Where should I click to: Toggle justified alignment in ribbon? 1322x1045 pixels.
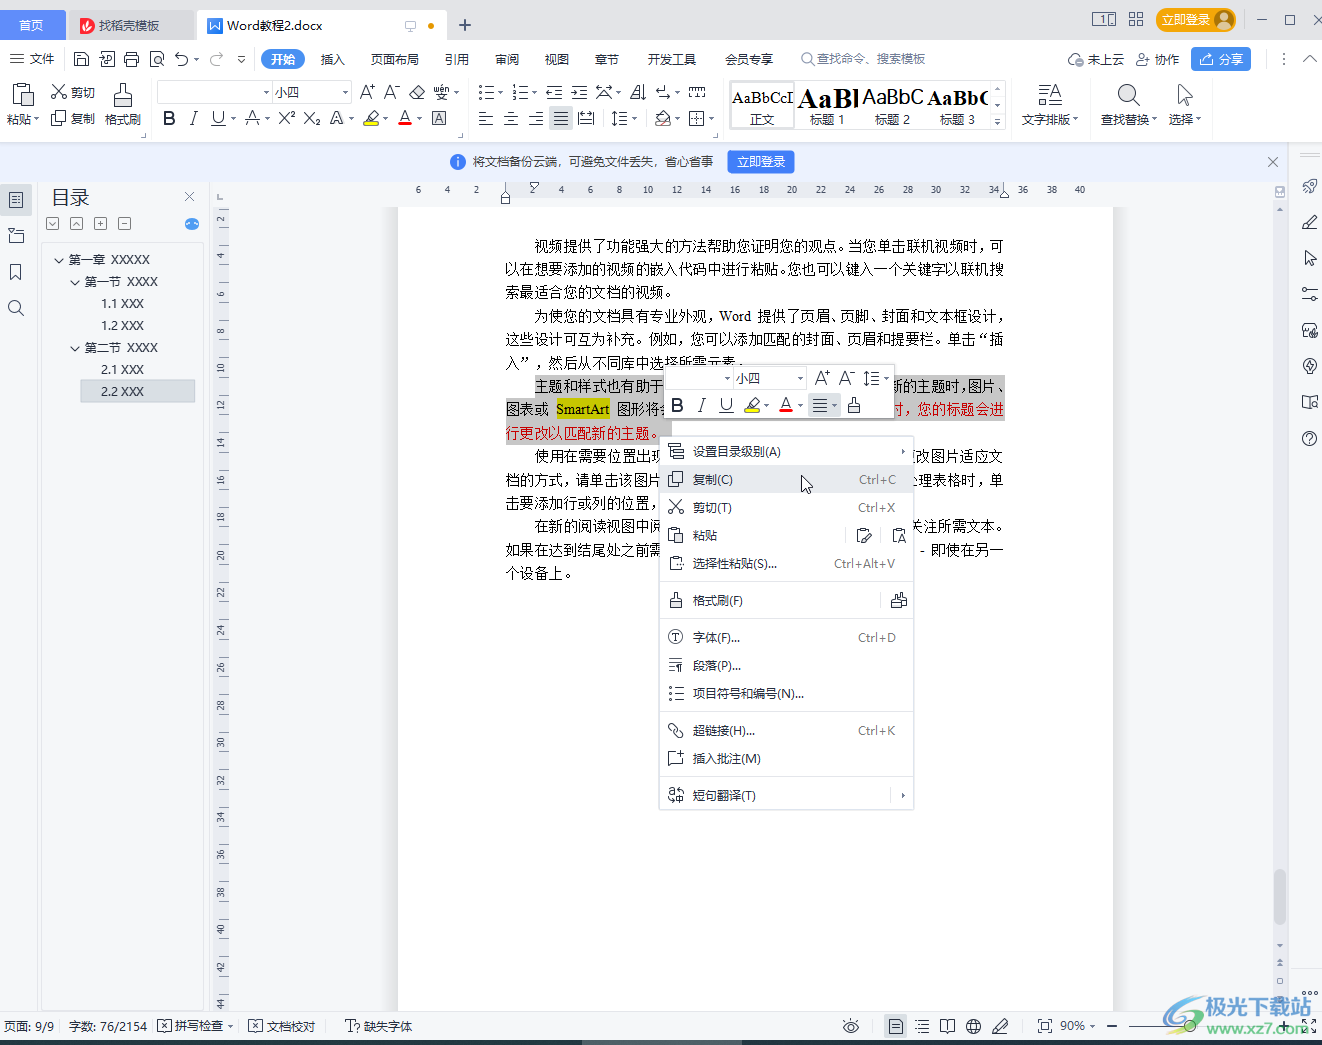coord(561,118)
